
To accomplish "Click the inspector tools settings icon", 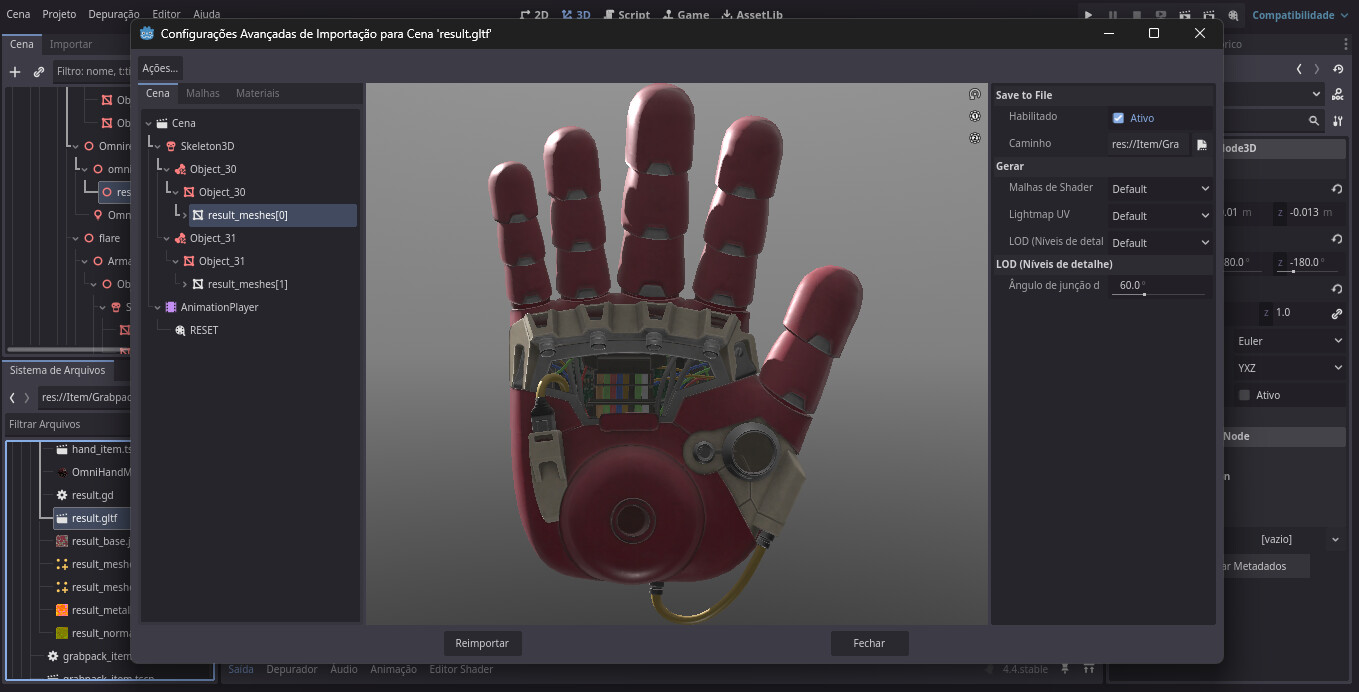I will click(x=1339, y=120).
